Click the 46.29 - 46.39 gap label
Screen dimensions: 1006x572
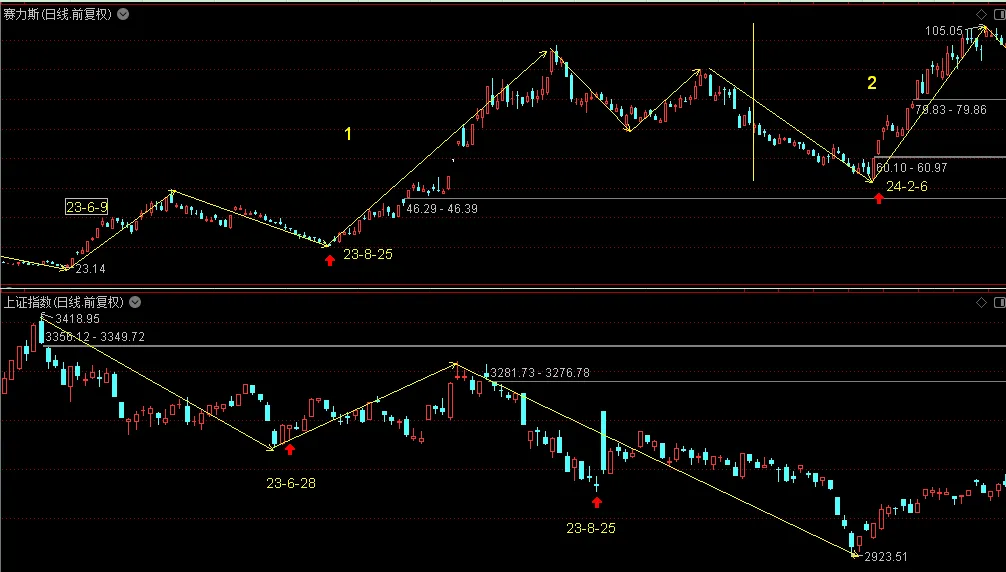pyautogui.click(x=442, y=208)
